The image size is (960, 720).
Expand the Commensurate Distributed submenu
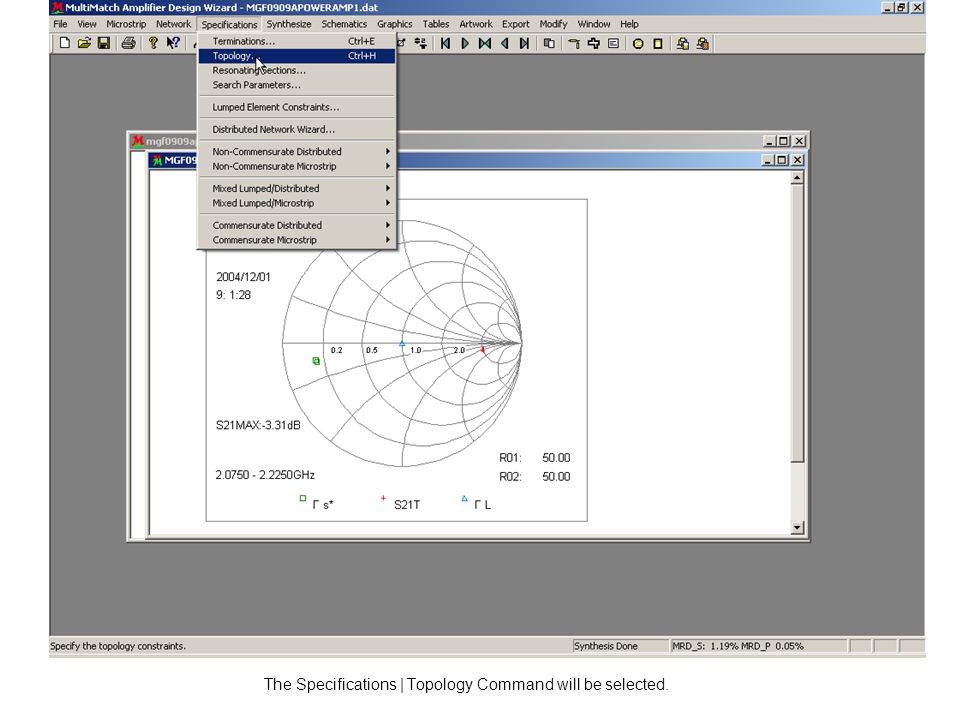[x=297, y=225]
